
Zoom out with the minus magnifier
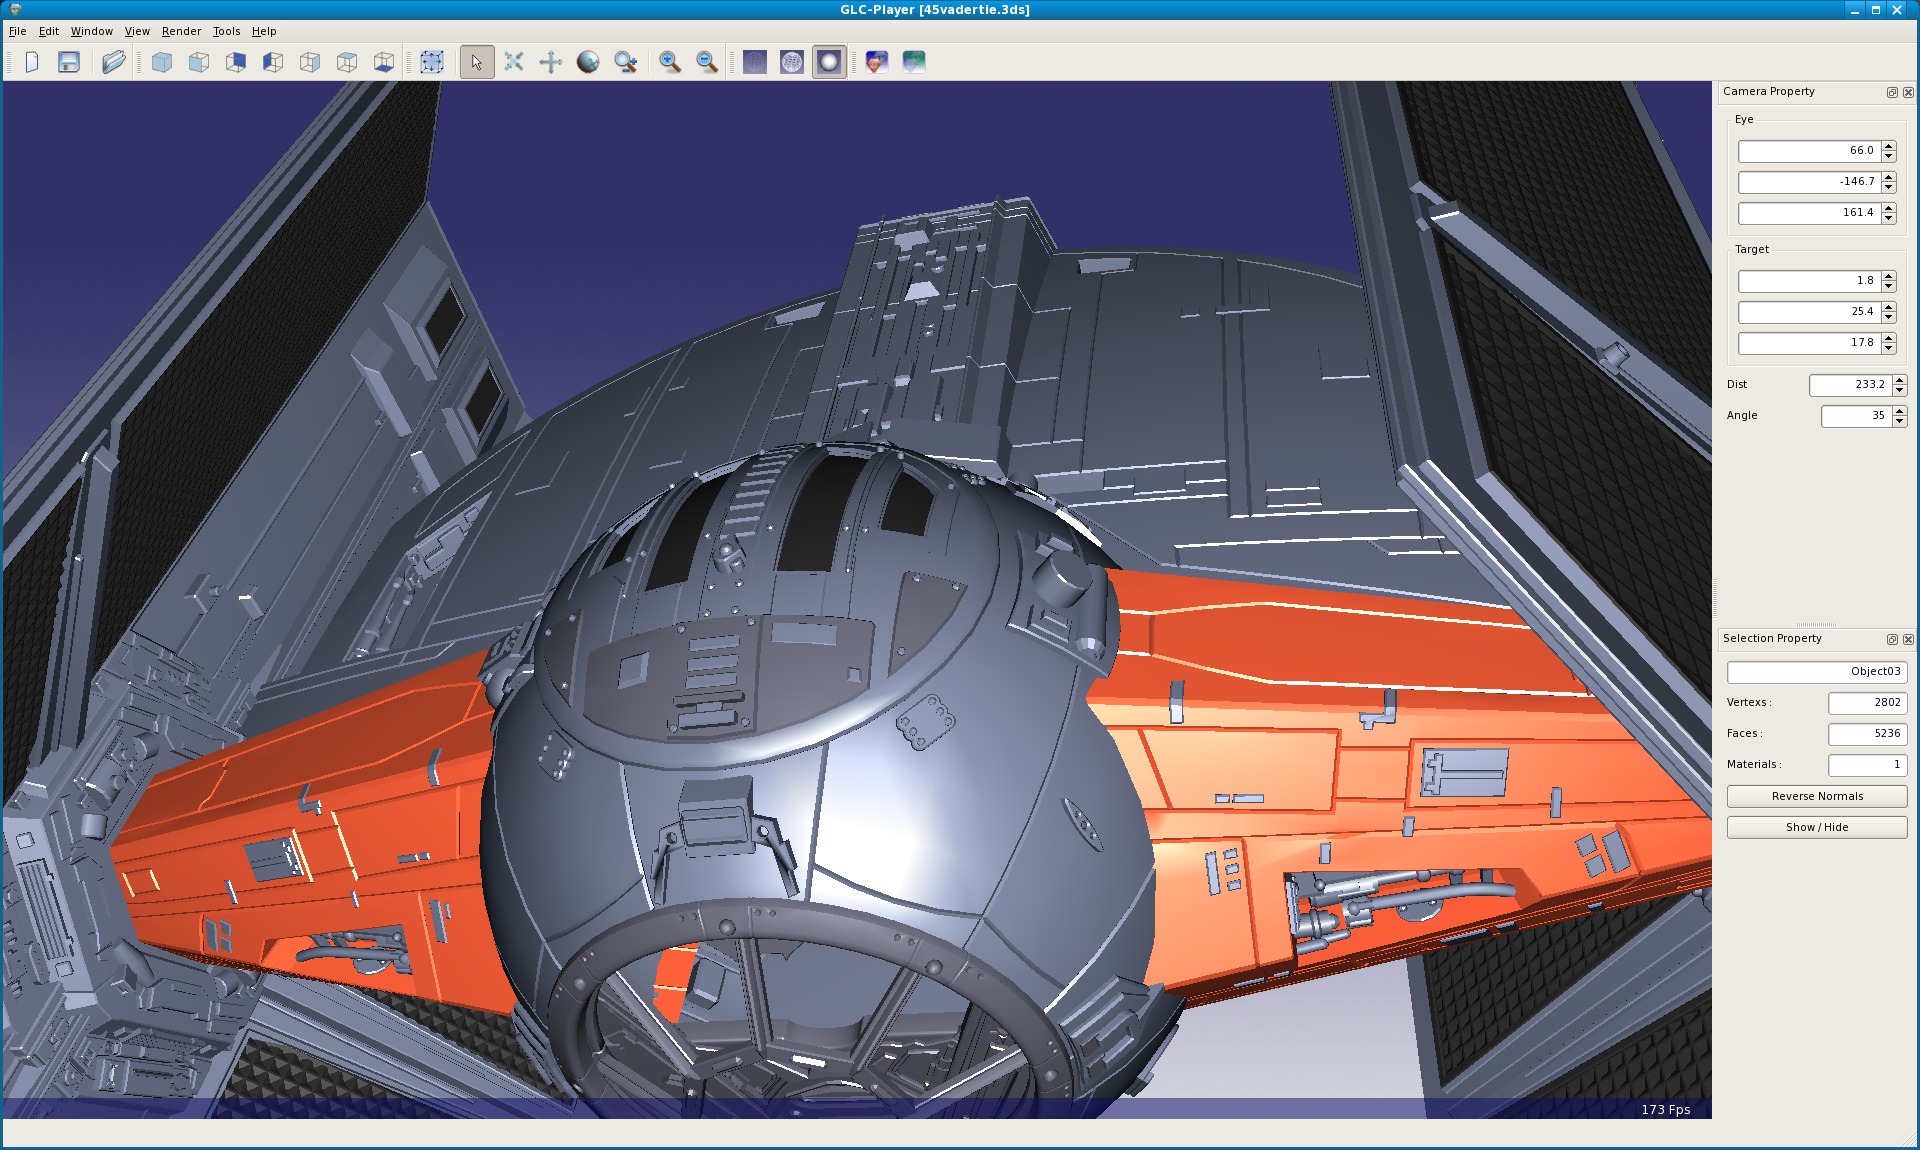[707, 62]
